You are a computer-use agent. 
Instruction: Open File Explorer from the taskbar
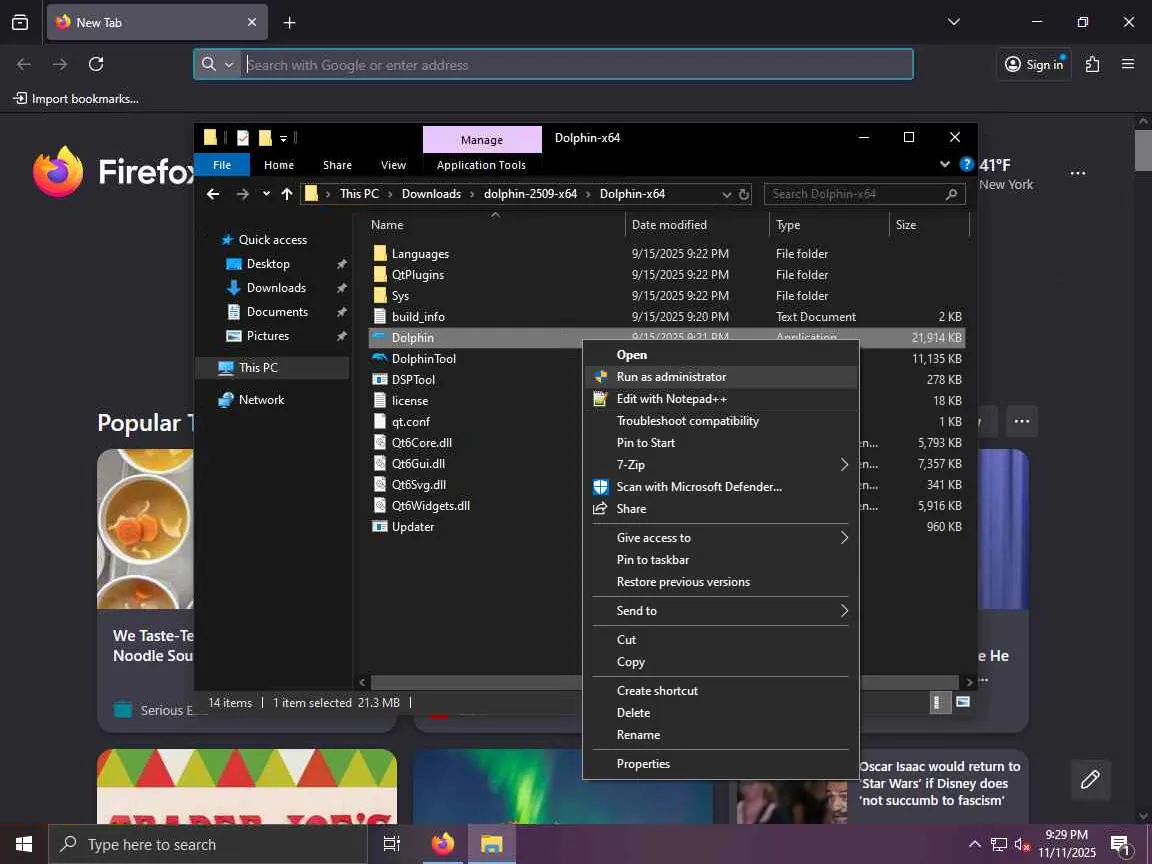tap(491, 844)
